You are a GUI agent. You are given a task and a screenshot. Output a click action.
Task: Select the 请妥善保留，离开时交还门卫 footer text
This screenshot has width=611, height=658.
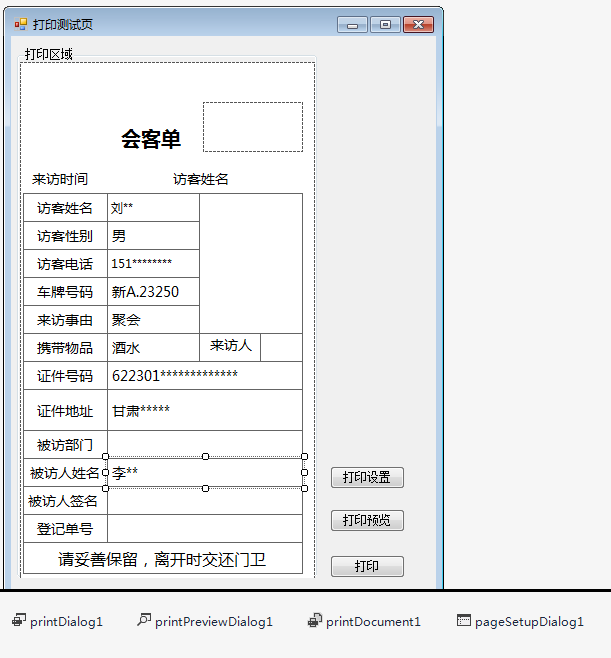pos(162,559)
